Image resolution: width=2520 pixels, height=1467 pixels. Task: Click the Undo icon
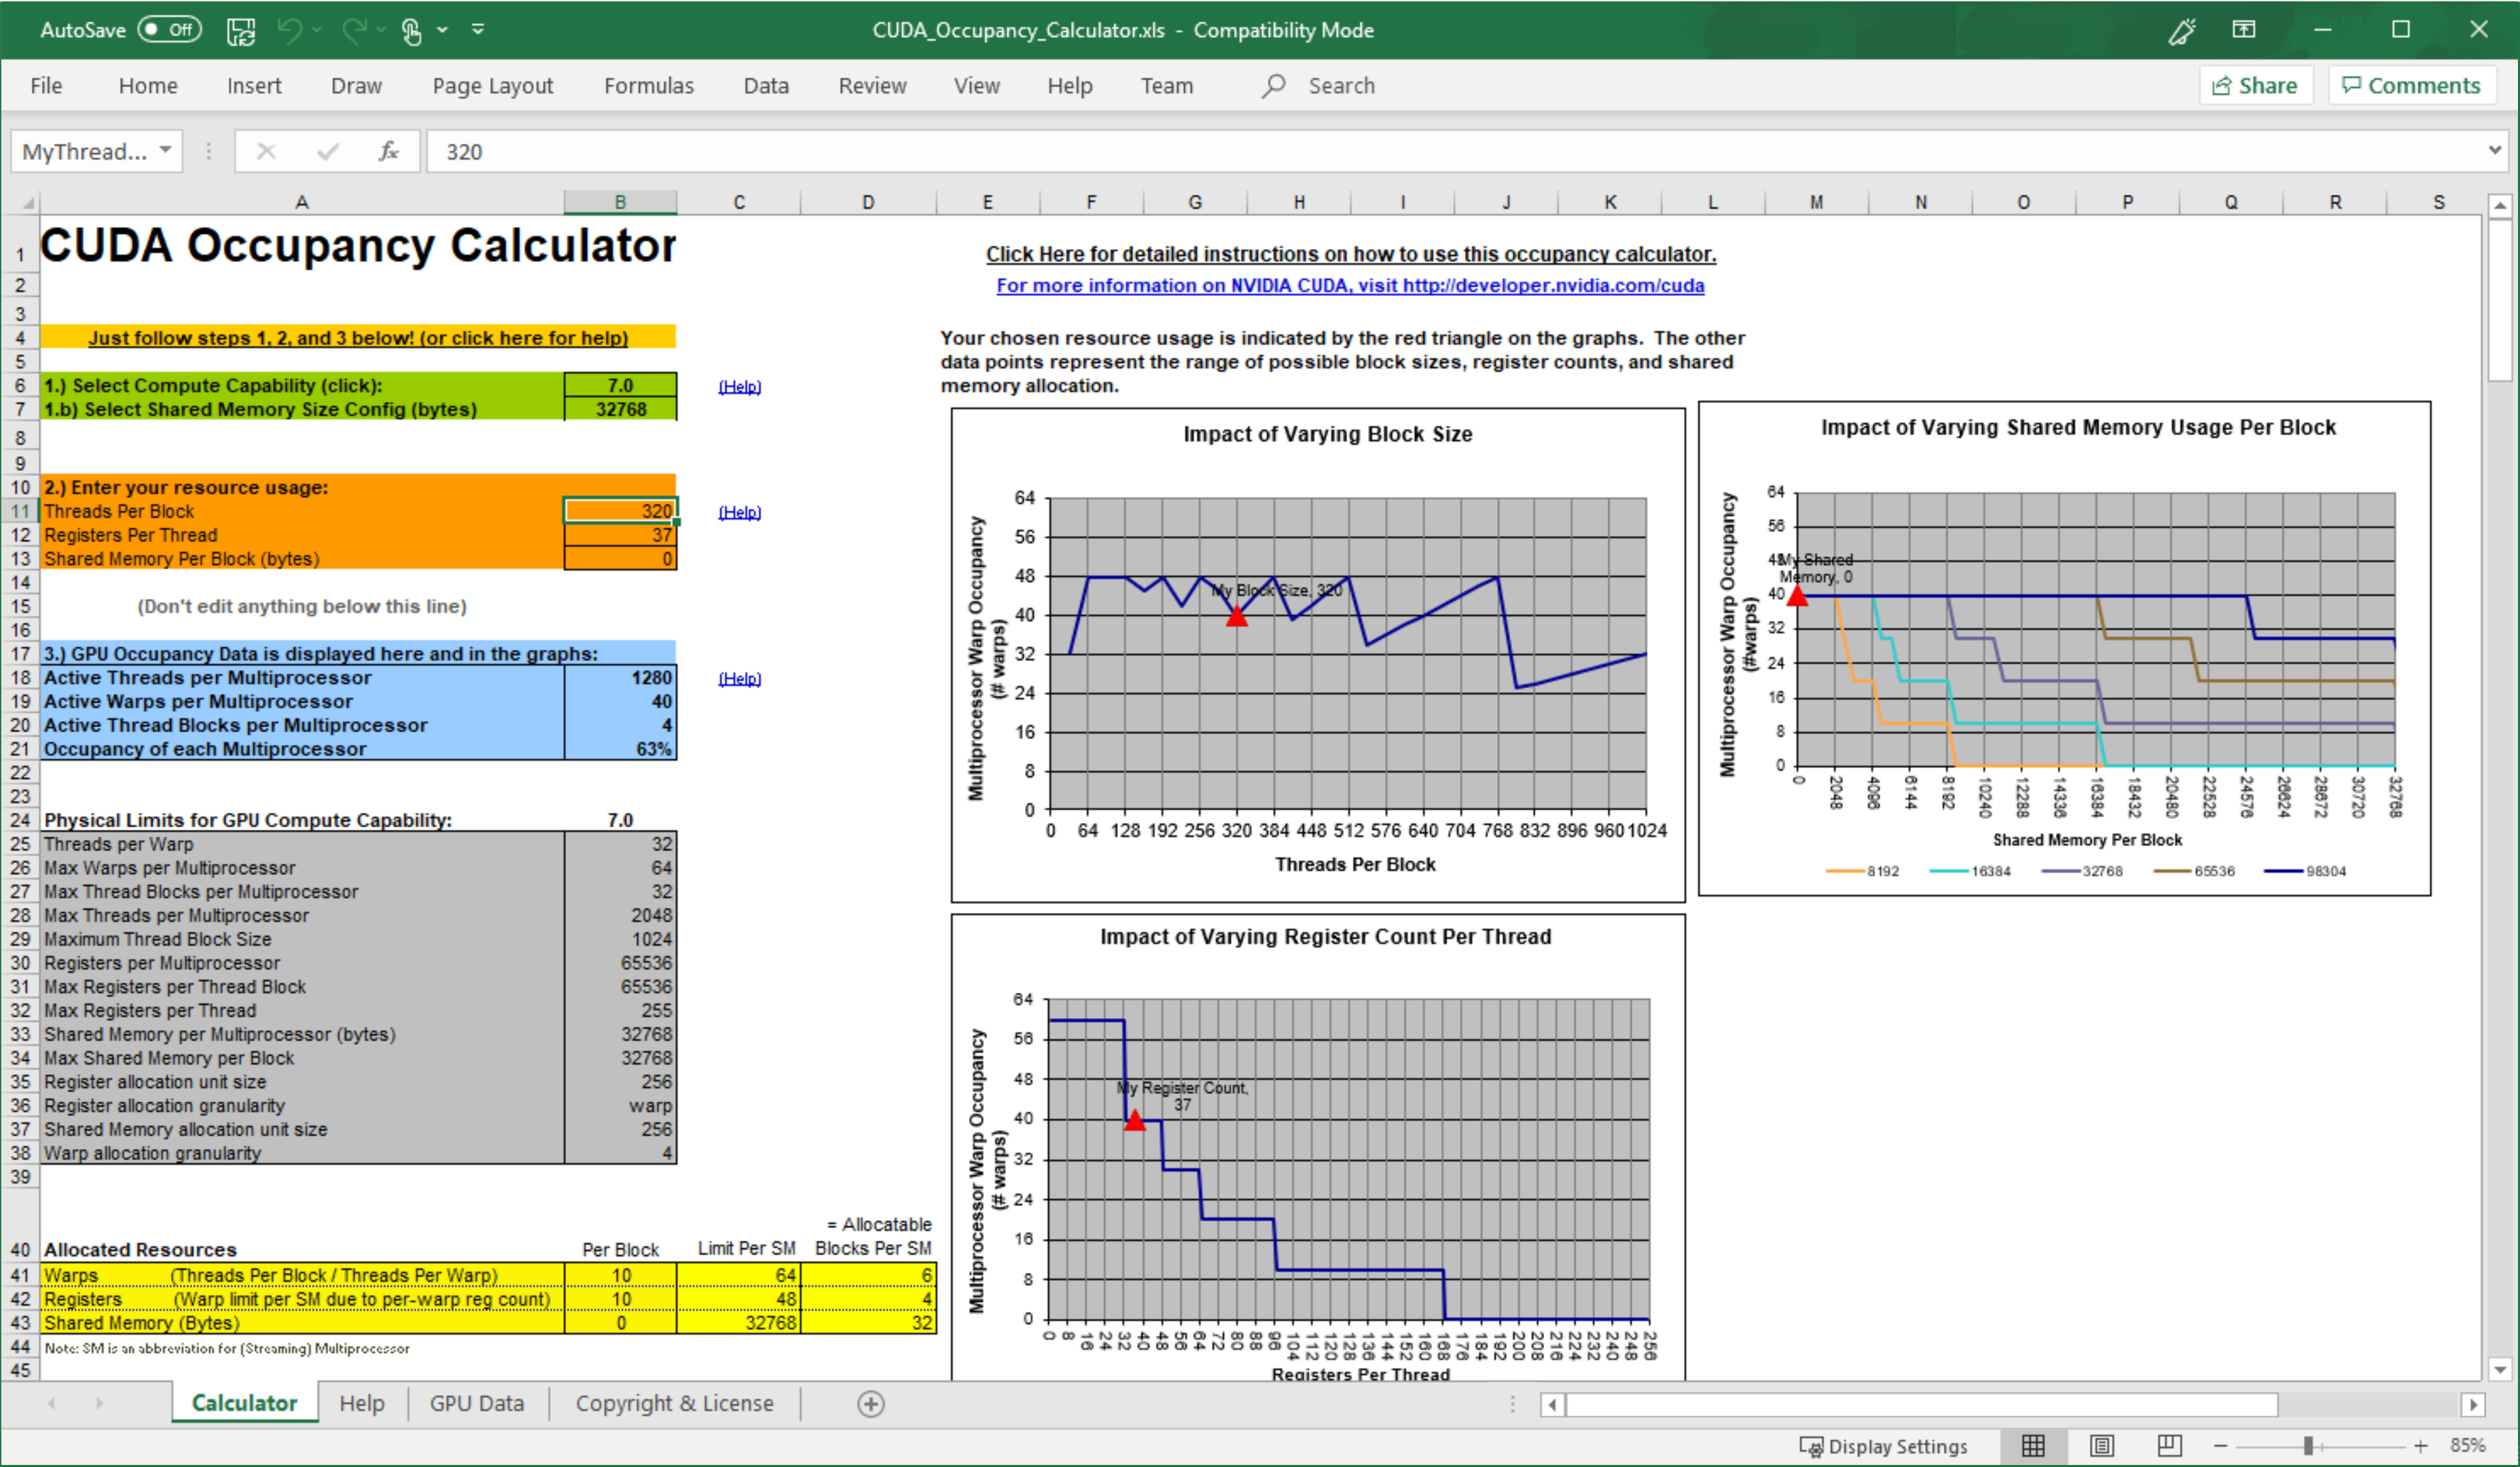290,30
